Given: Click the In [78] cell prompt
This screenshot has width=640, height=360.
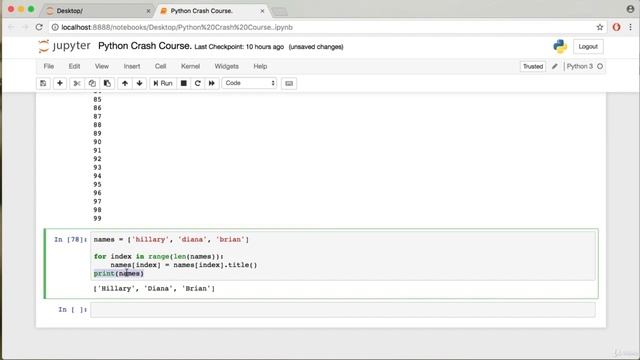Looking at the screenshot, I should 71,240.
